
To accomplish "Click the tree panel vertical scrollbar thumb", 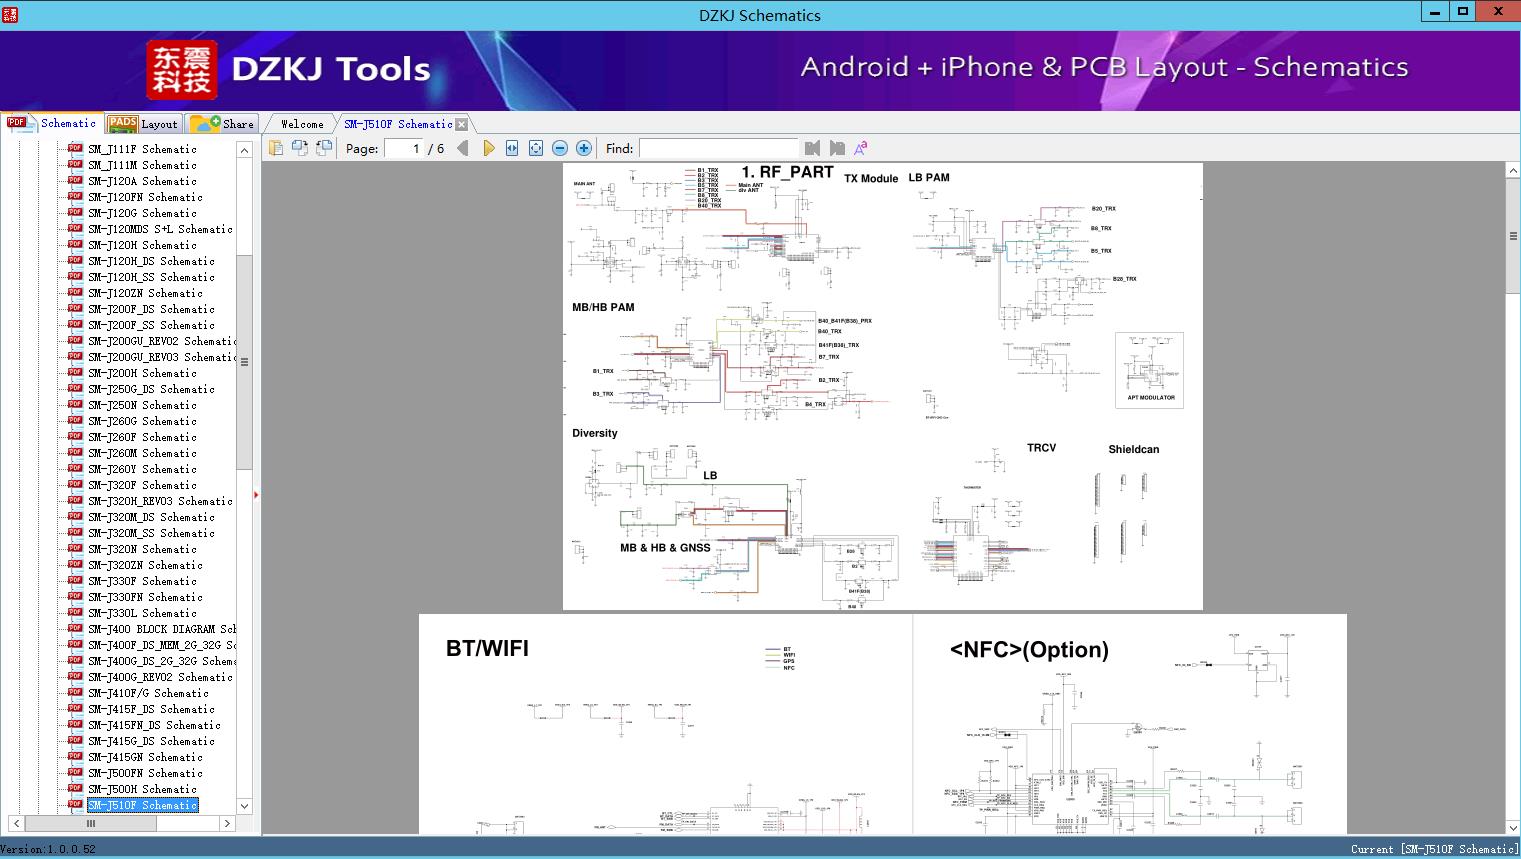I will pos(244,362).
